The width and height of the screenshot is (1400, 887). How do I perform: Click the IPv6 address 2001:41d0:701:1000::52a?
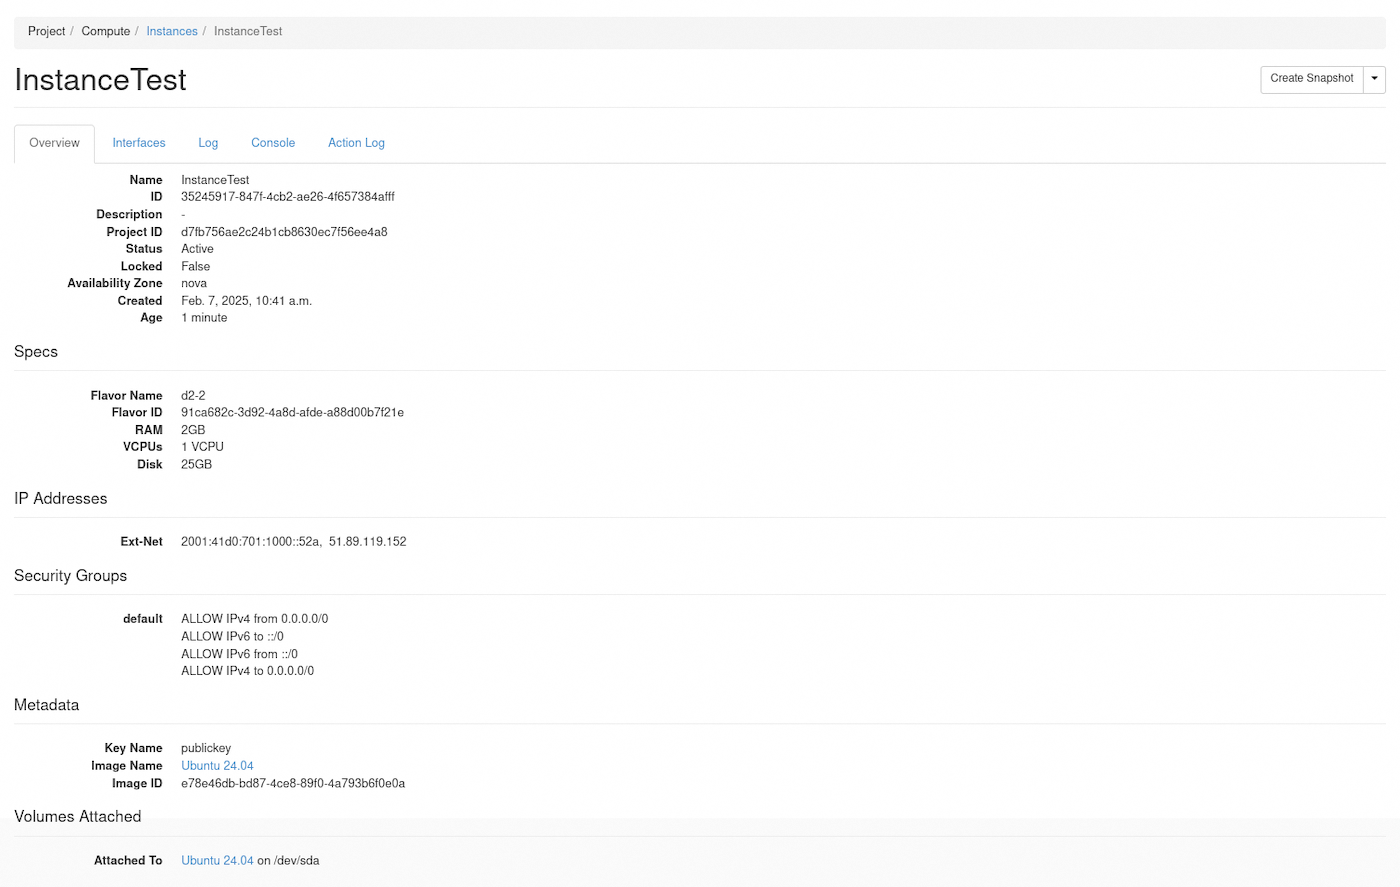tap(250, 542)
